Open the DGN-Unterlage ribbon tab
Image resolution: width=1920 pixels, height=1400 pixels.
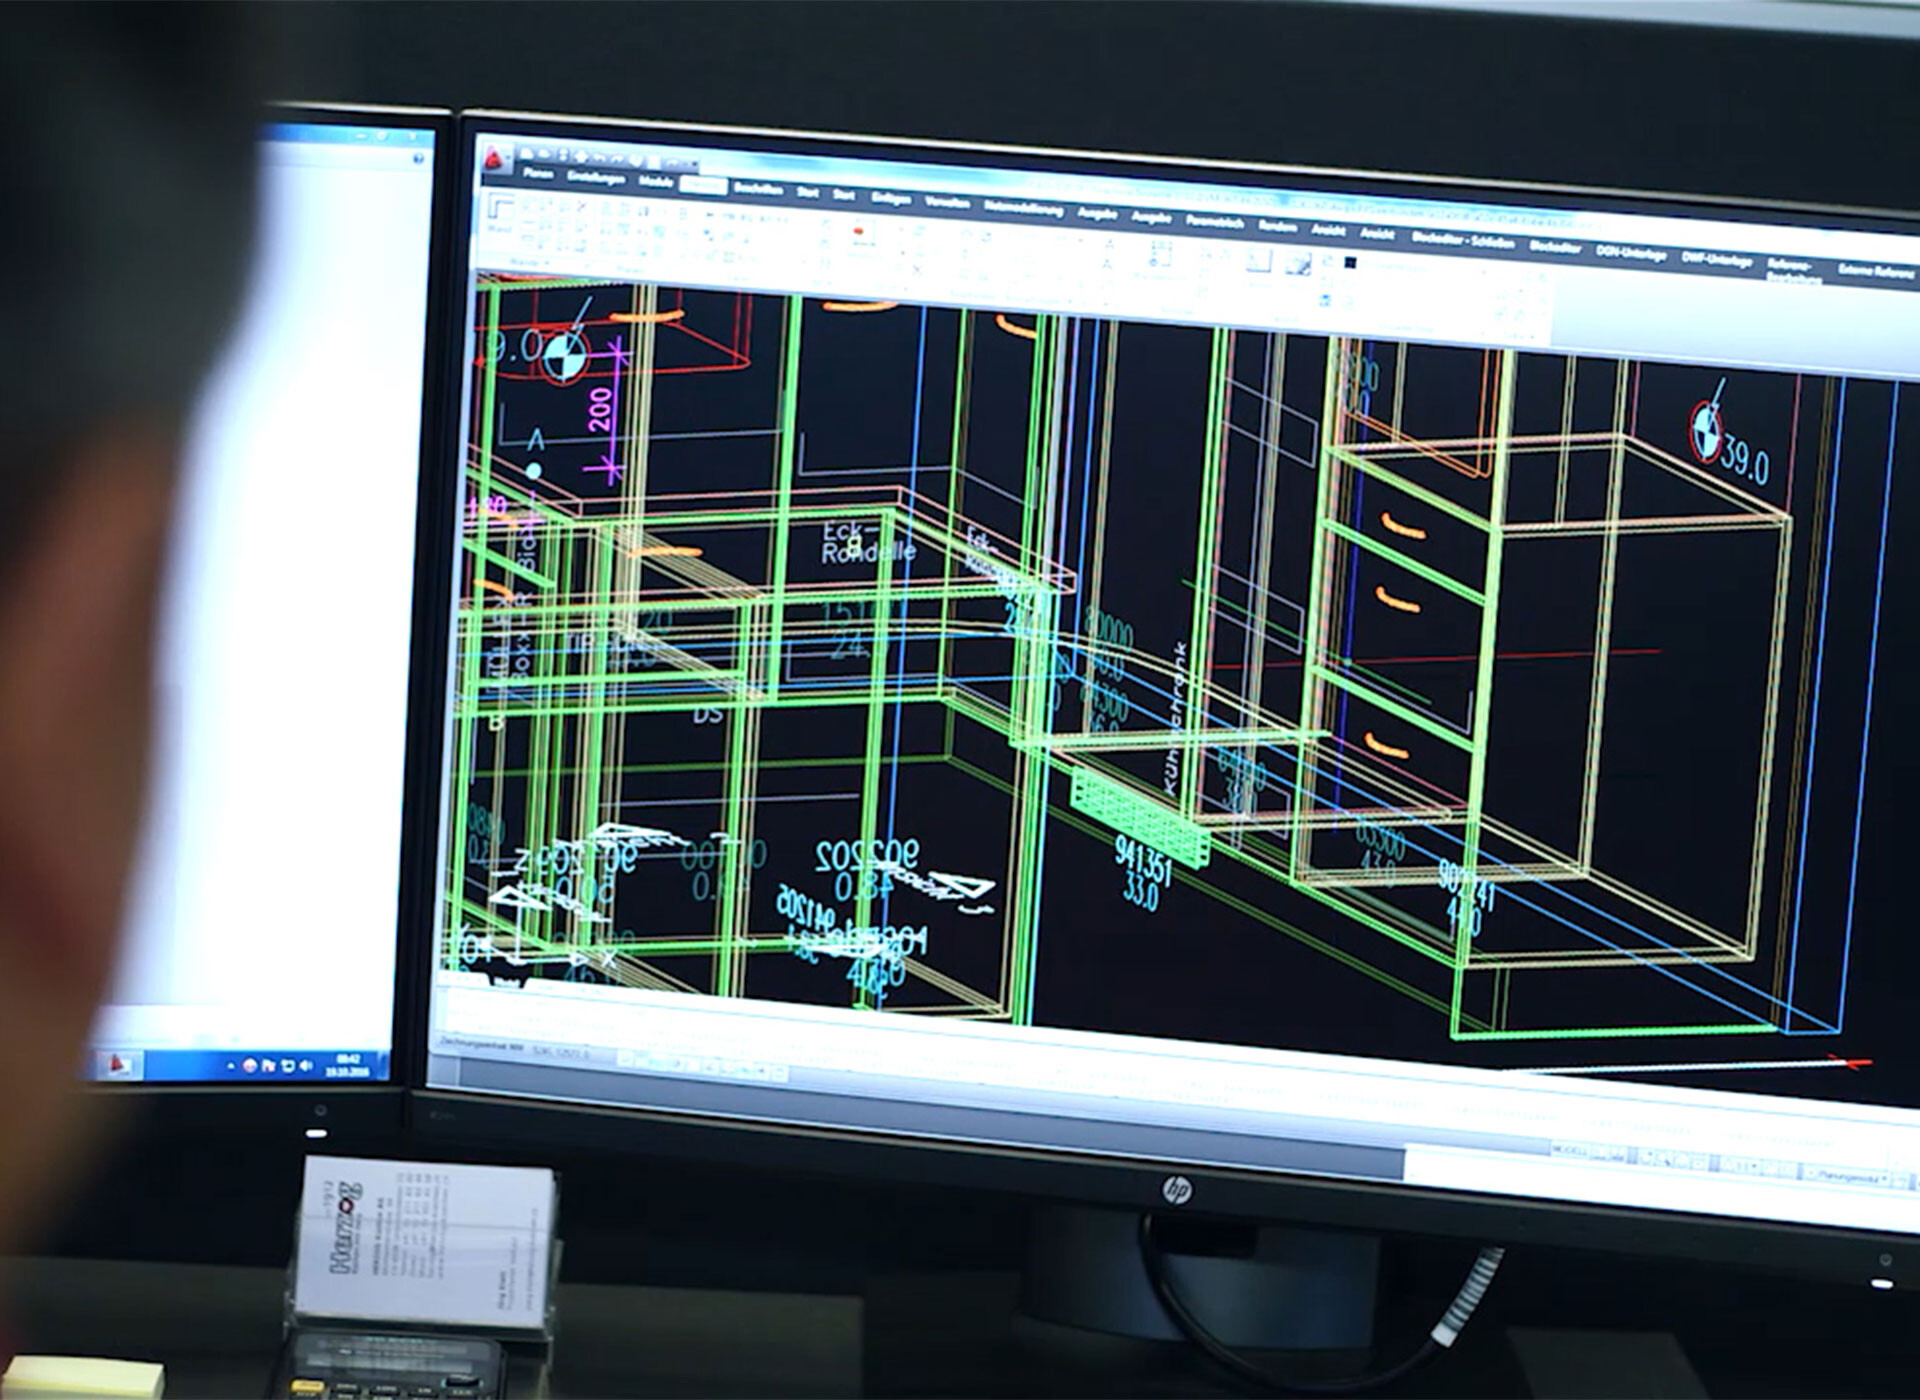tap(1631, 253)
